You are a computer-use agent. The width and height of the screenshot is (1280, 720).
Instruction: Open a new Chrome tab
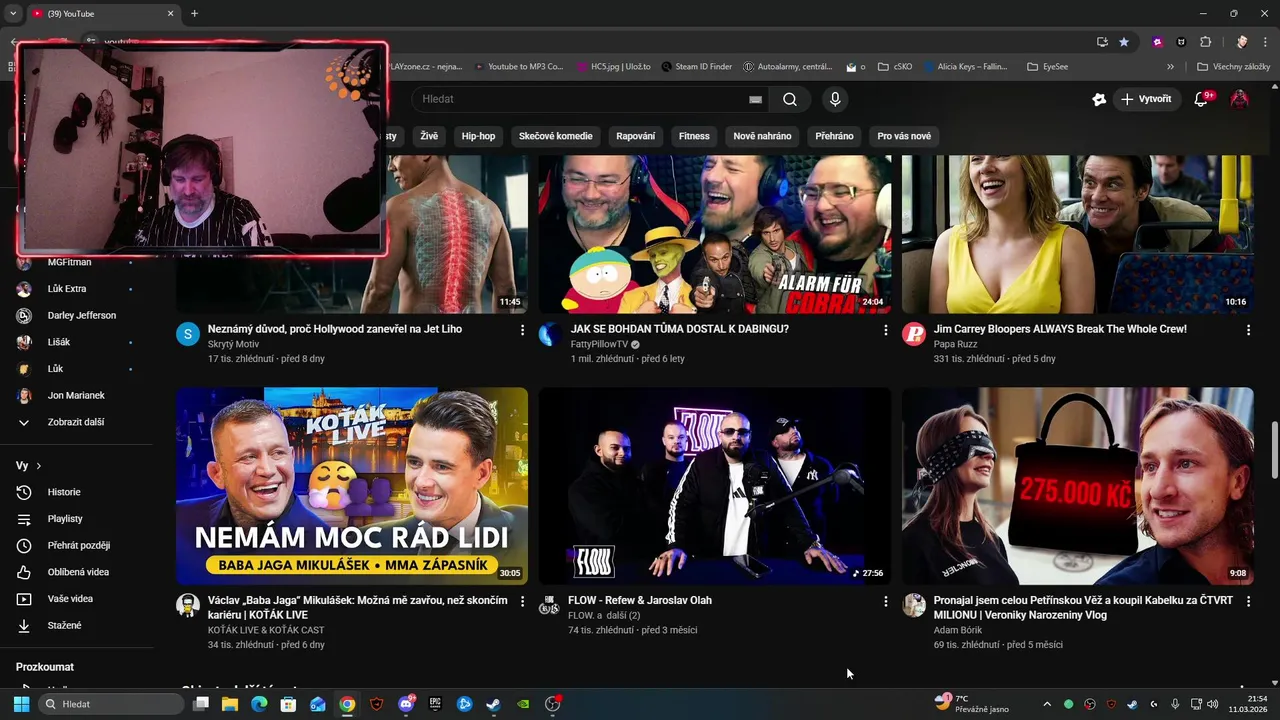pos(194,13)
